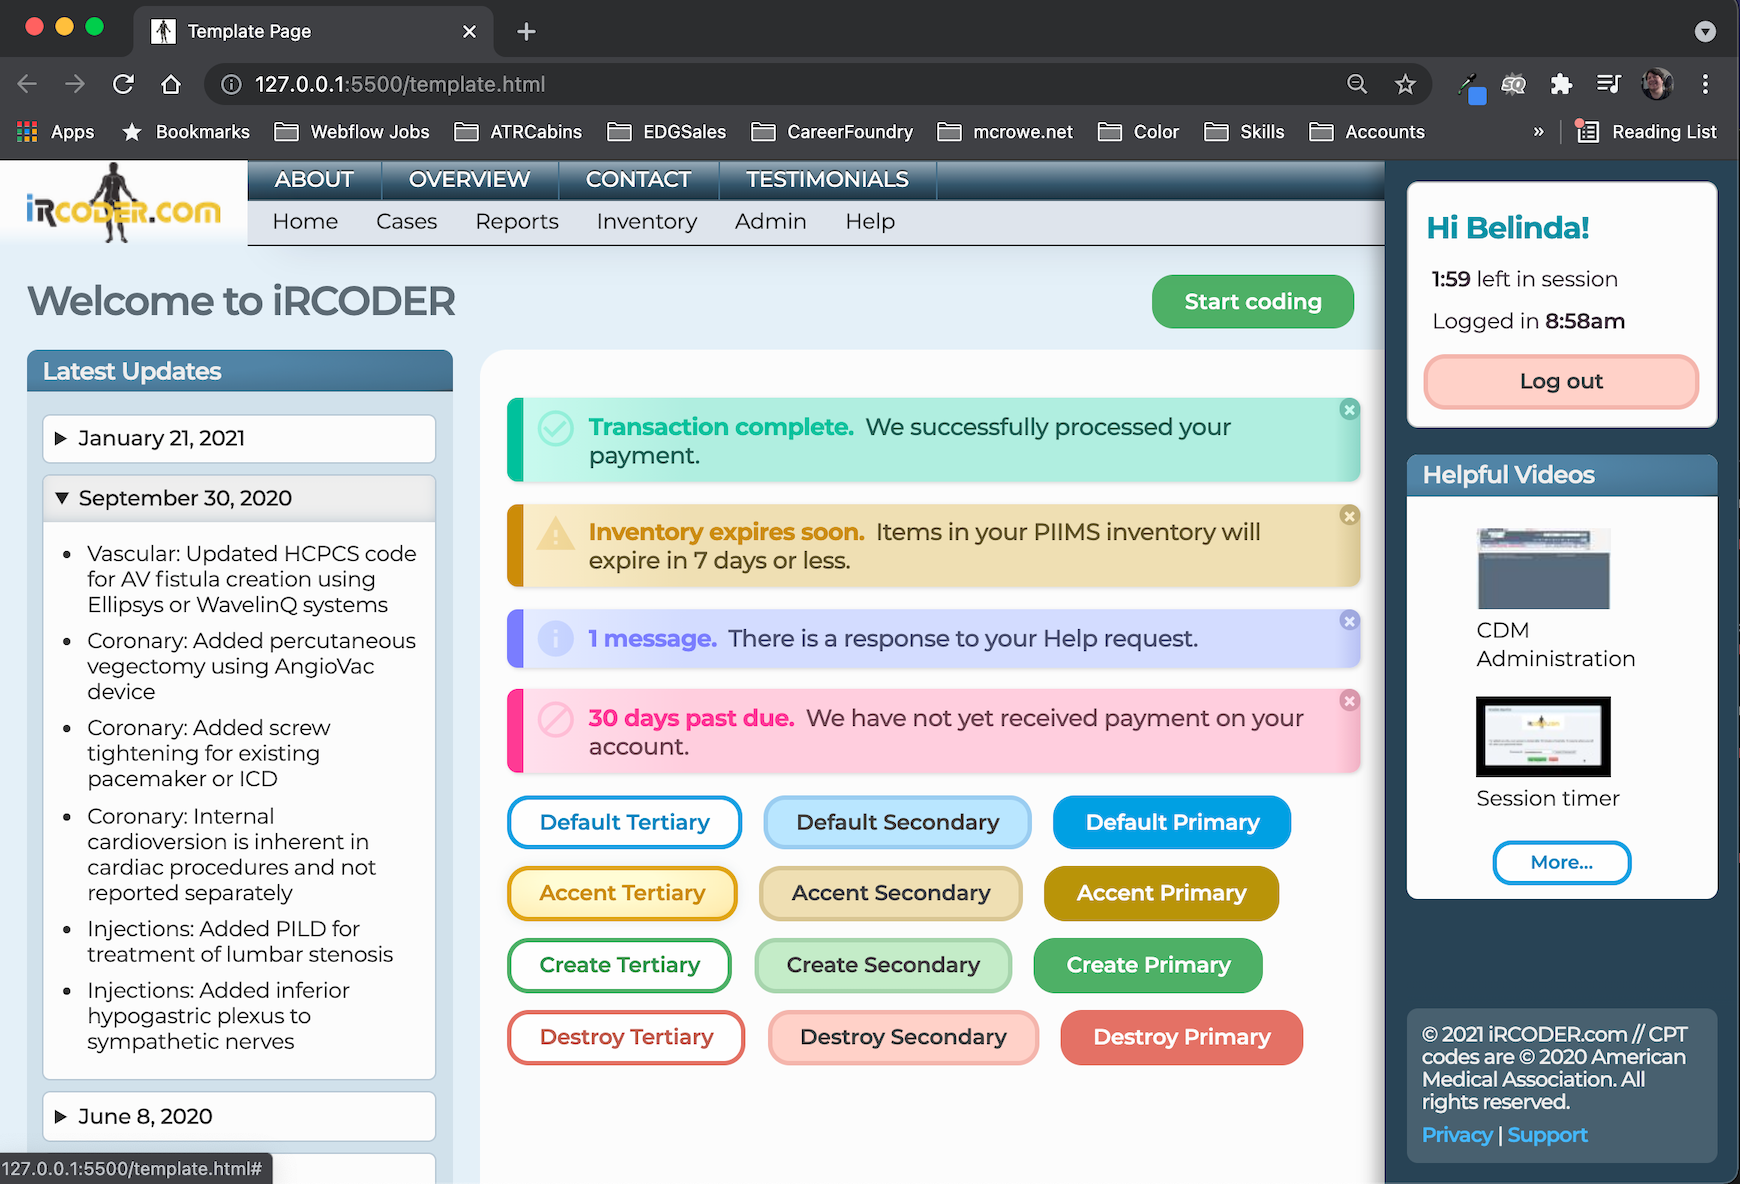Viewport: 1740px width, 1184px height.
Task: Click the Create Tertiary button
Action: coord(619,966)
